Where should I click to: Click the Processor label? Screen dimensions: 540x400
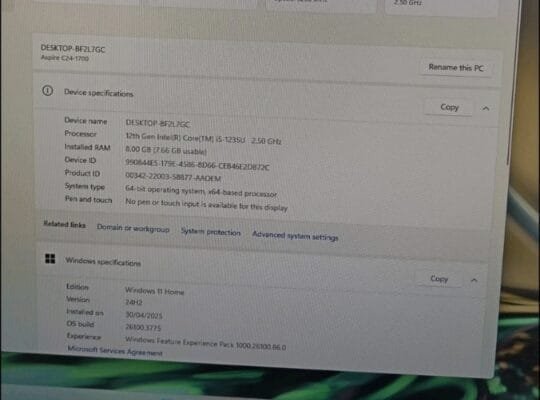click(80, 133)
